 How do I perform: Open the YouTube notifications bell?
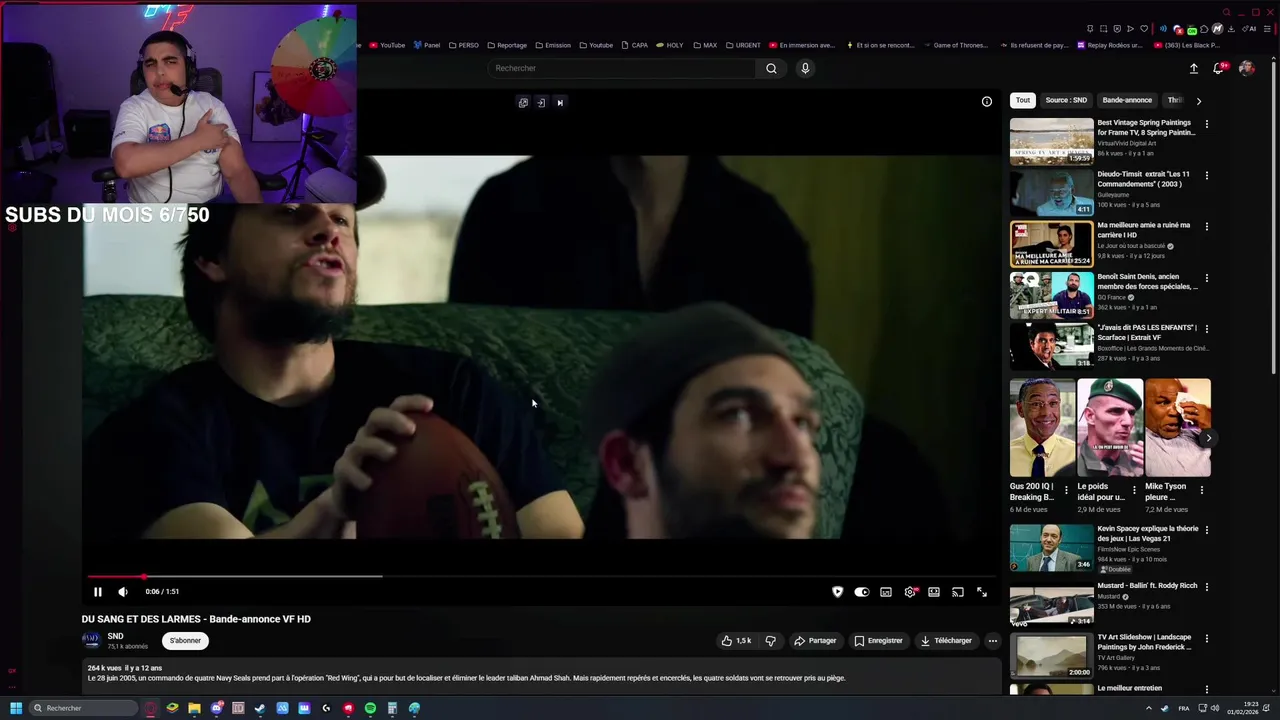1219,68
